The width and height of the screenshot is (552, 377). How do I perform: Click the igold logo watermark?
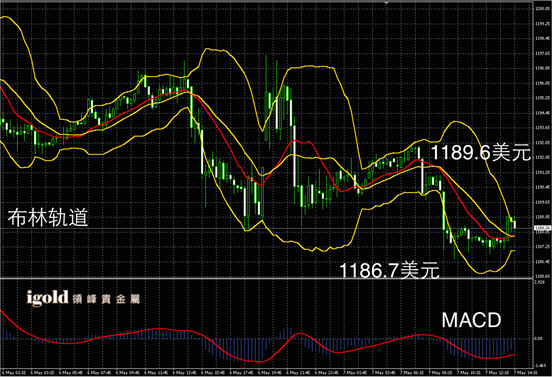click(47, 298)
